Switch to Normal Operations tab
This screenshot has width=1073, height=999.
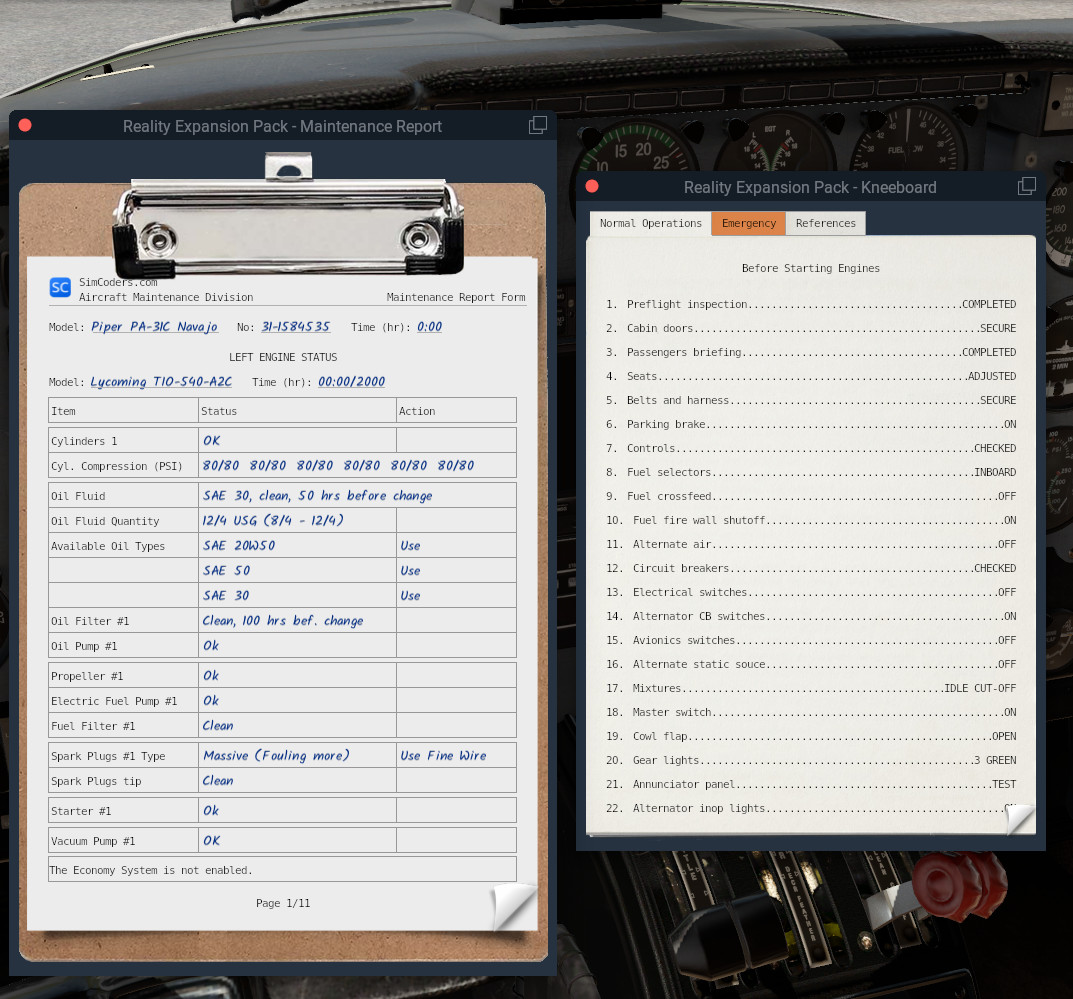click(x=651, y=223)
